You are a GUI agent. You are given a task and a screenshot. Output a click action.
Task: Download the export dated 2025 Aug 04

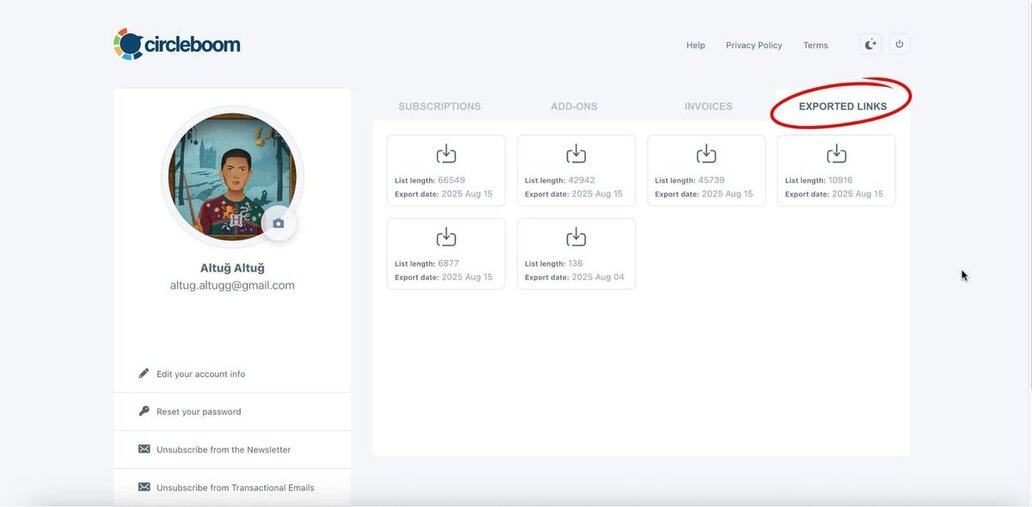tap(576, 237)
